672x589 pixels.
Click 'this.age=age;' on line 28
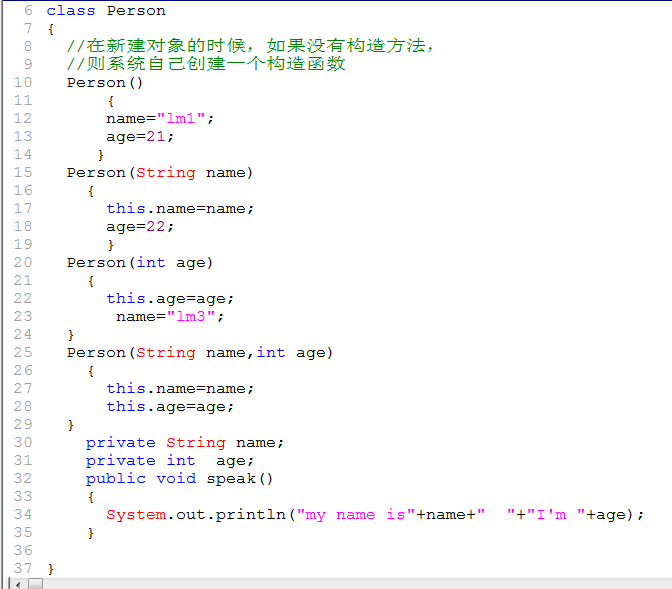coord(170,407)
